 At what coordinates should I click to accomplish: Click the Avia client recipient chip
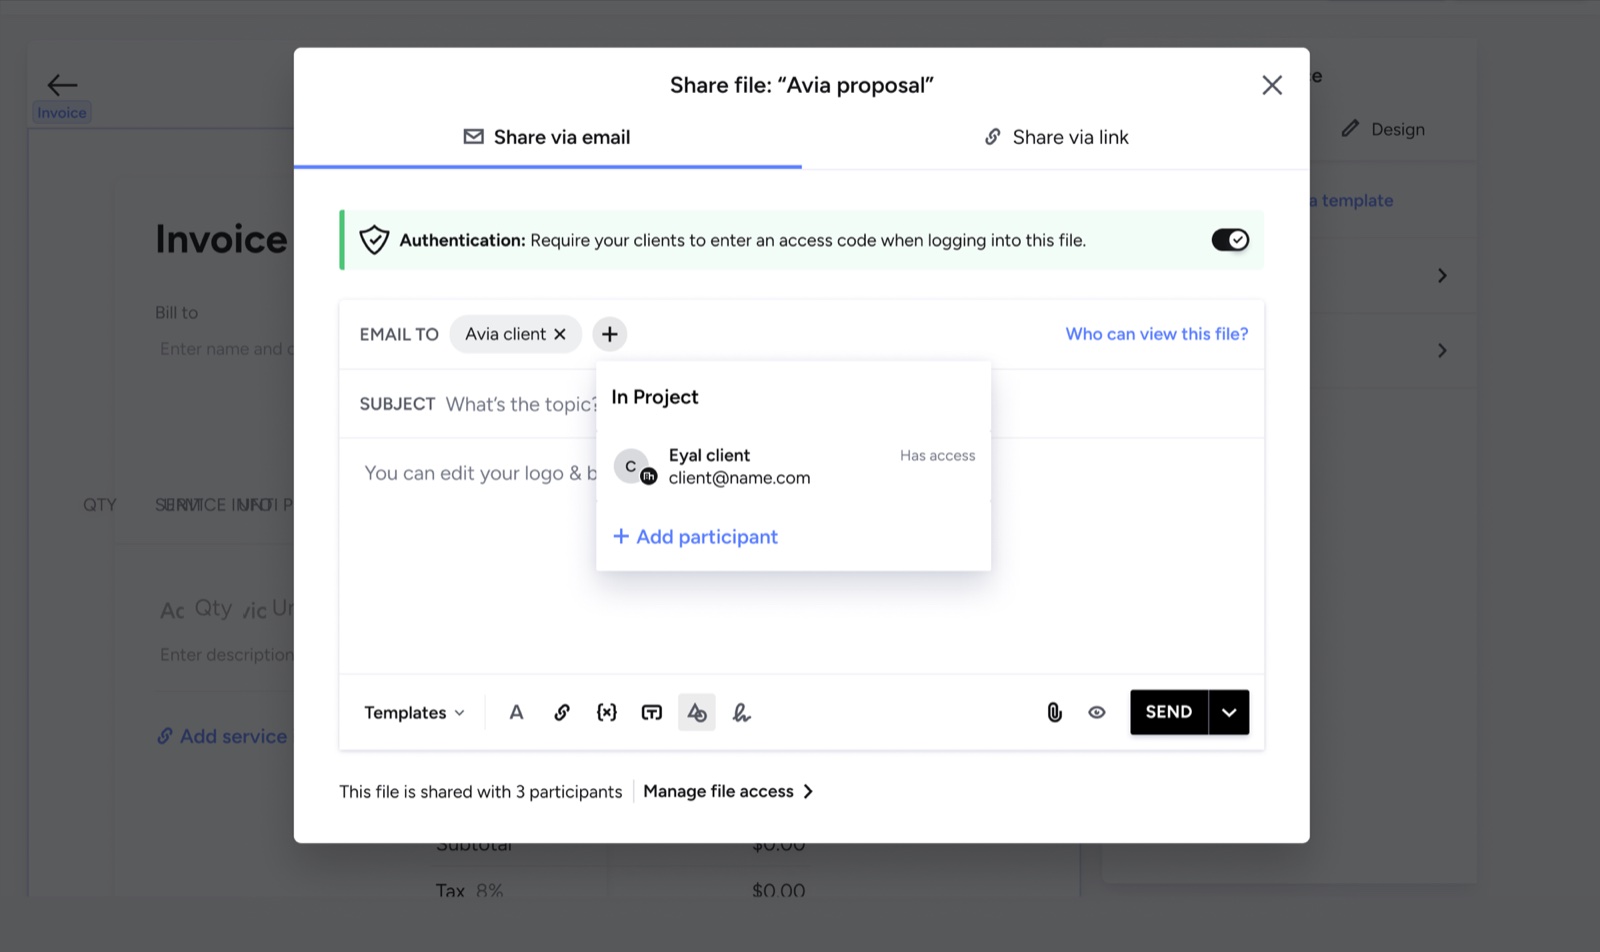[516, 334]
